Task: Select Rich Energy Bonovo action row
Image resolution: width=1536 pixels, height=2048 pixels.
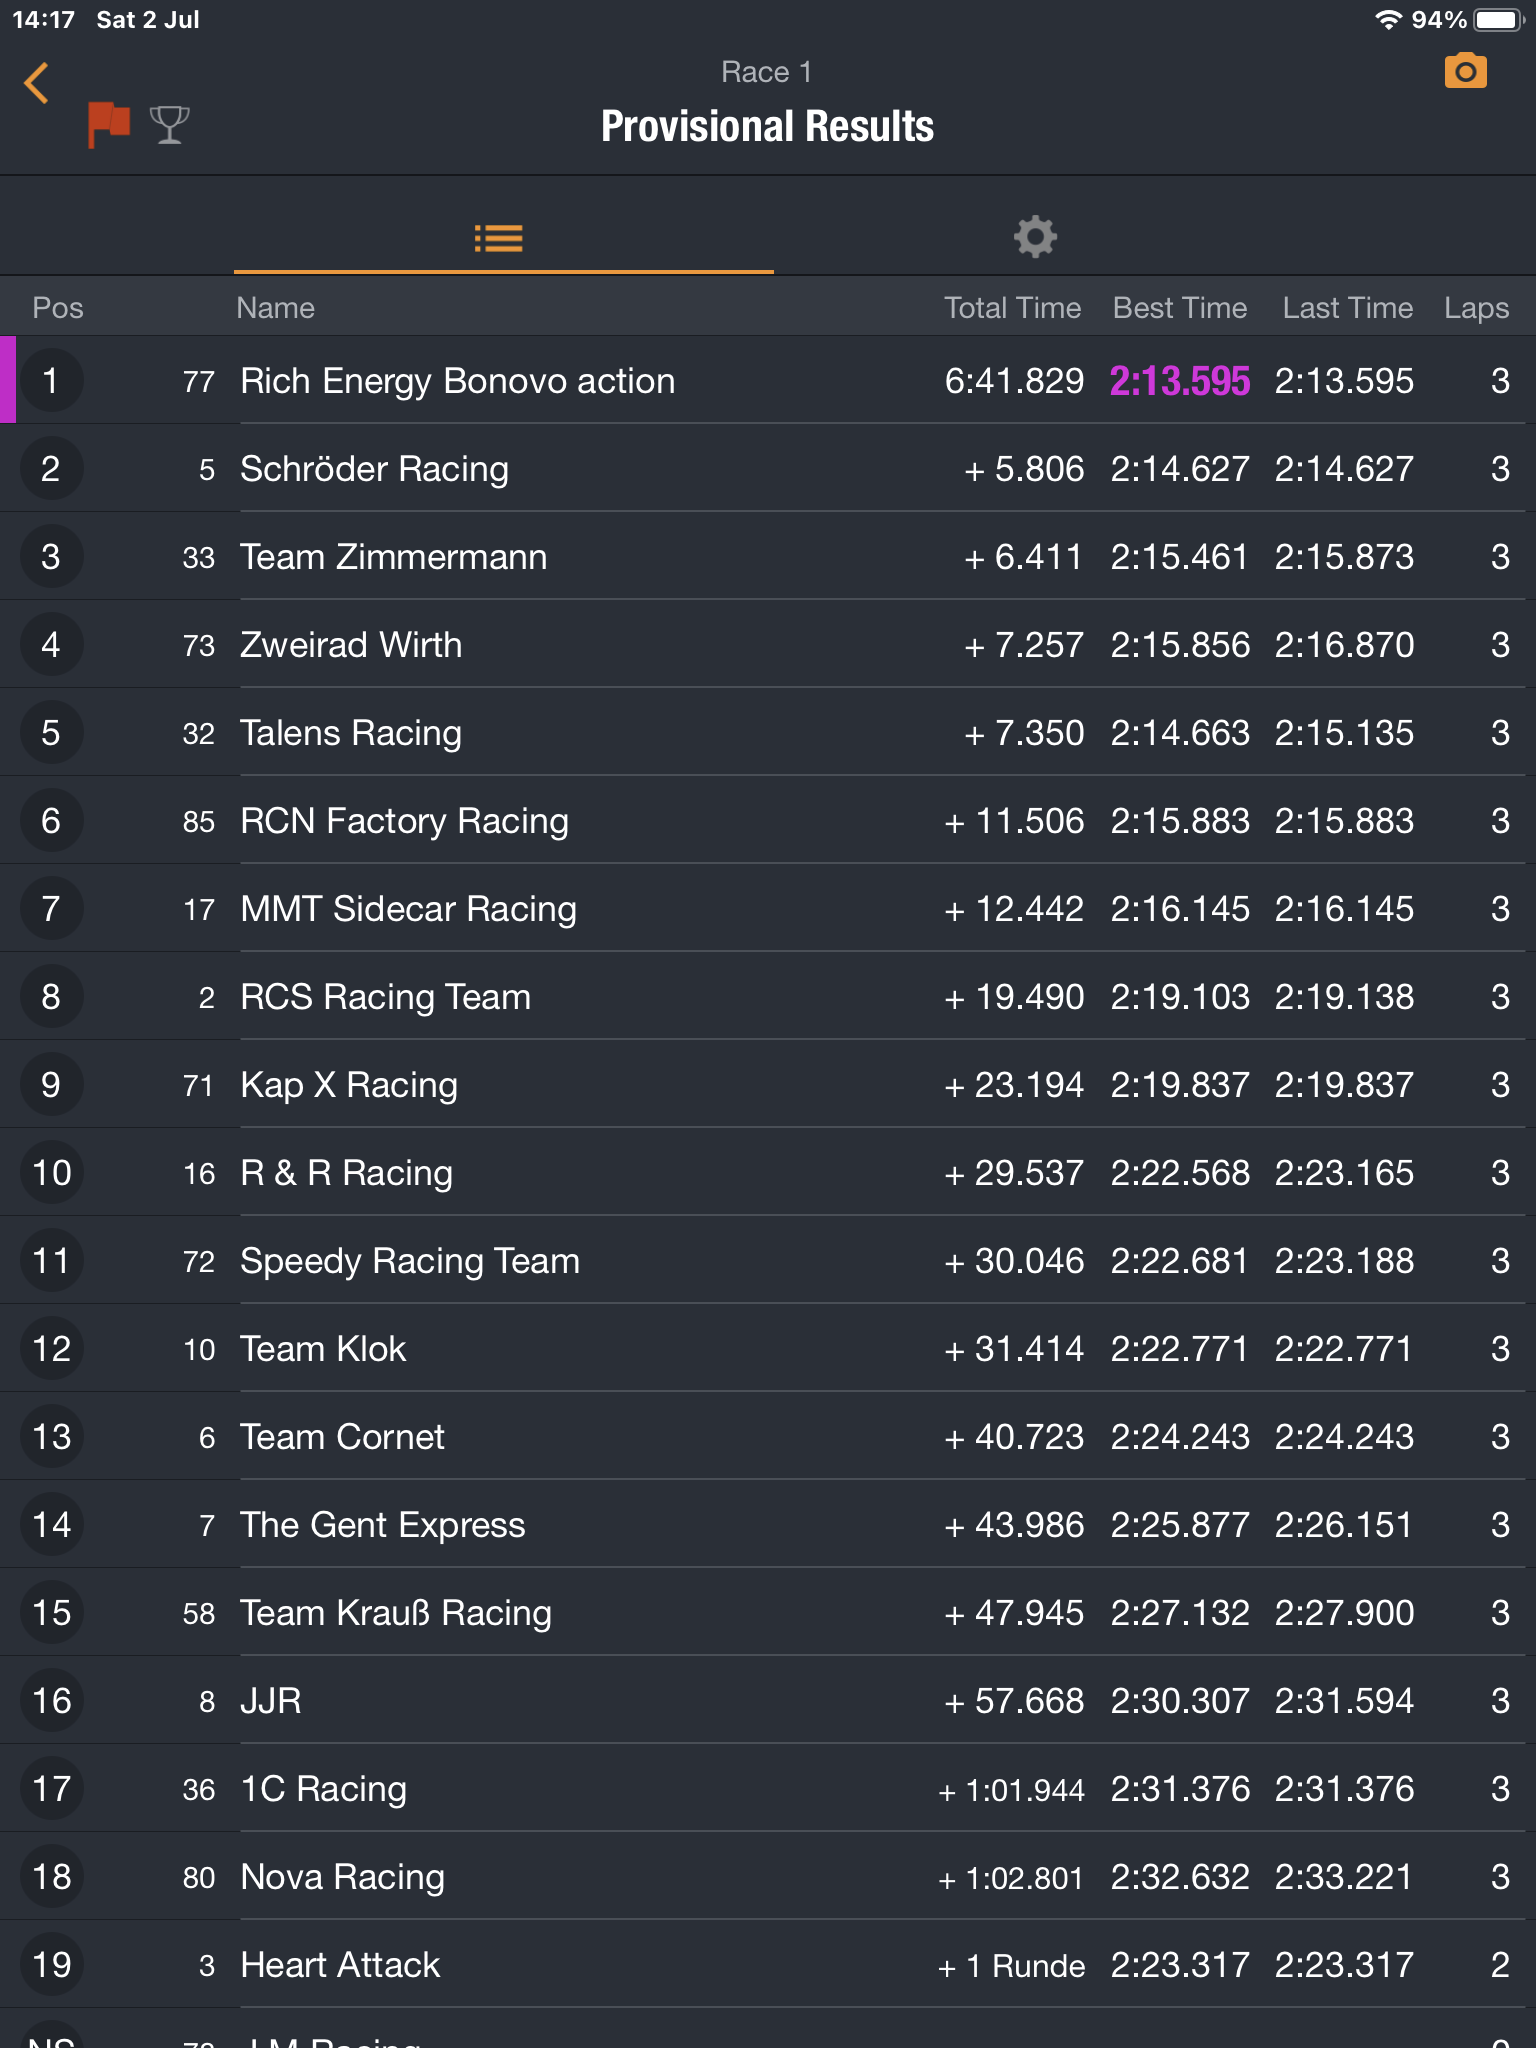Action: click(458, 381)
